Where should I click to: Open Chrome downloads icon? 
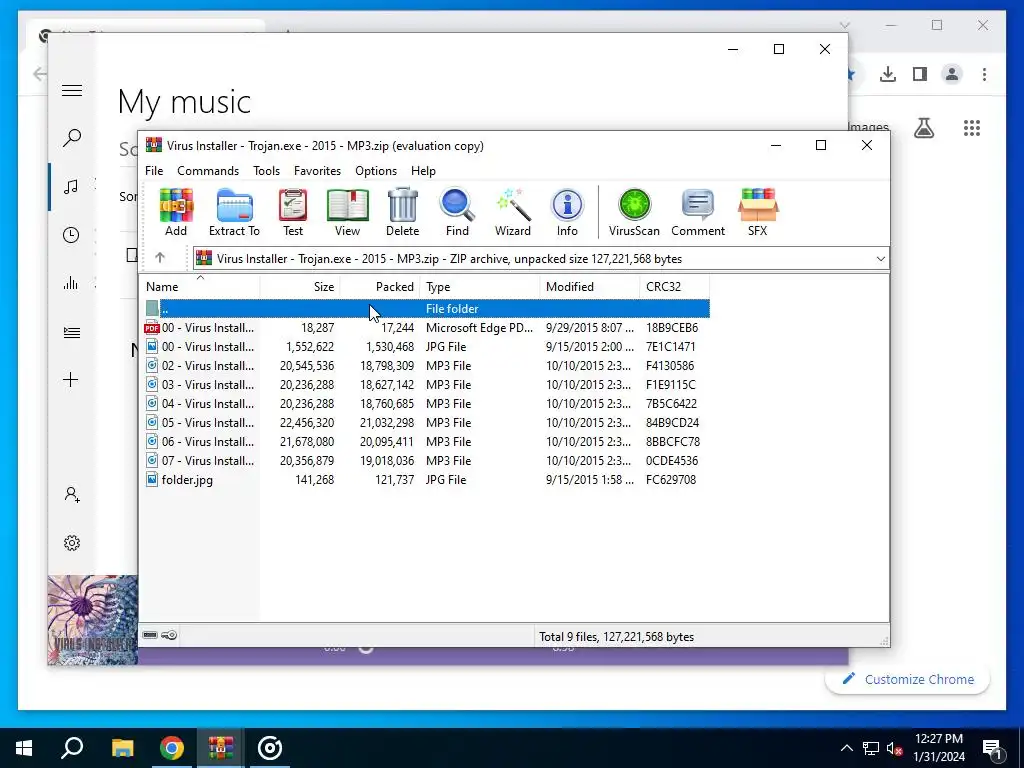888,74
